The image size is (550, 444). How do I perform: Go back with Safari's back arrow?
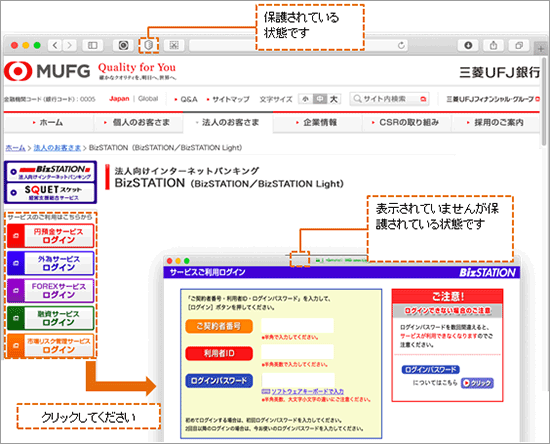[x=55, y=45]
